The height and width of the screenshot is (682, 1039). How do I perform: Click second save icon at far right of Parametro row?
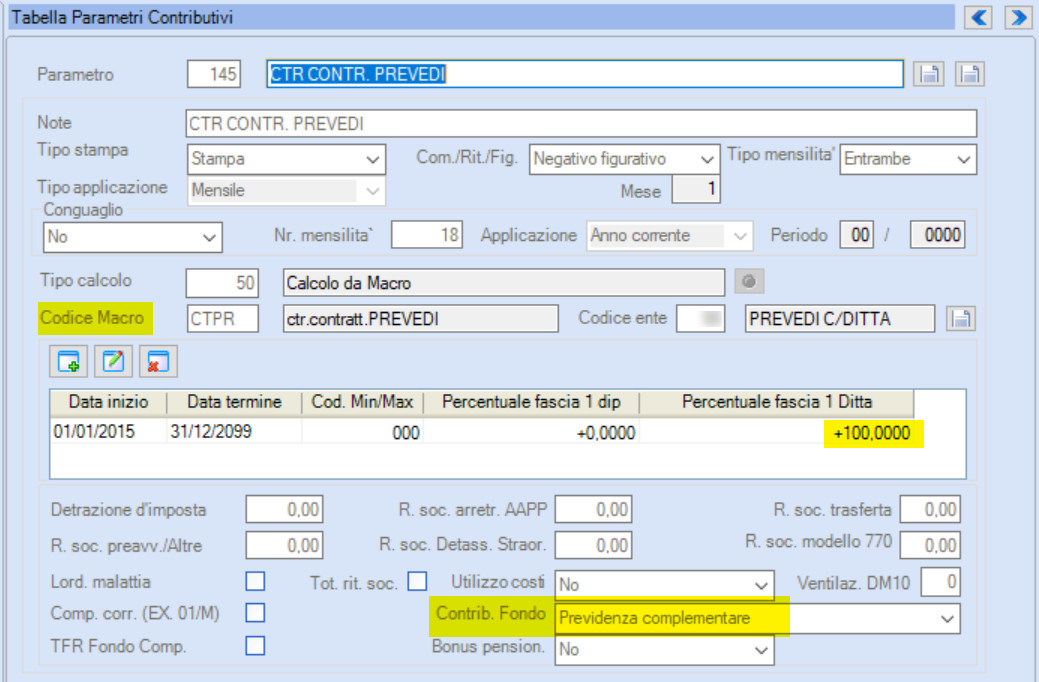[969, 74]
